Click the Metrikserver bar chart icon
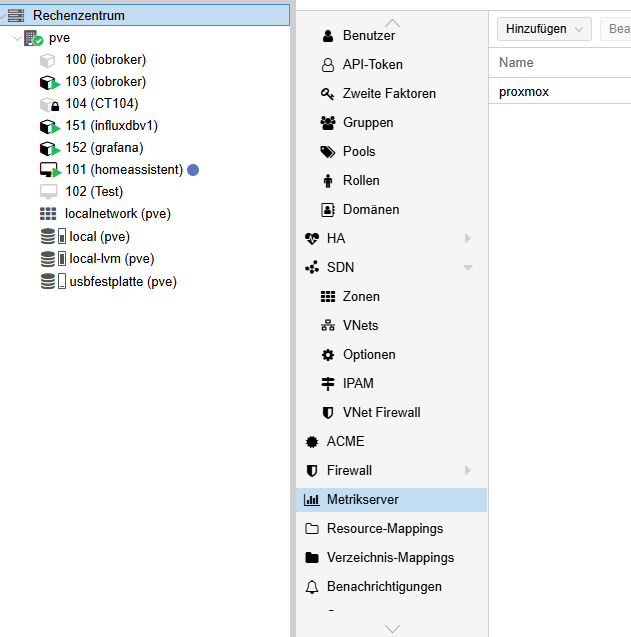Image resolution: width=631 pixels, height=637 pixels. pyautogui.click(x=312, y=500)
